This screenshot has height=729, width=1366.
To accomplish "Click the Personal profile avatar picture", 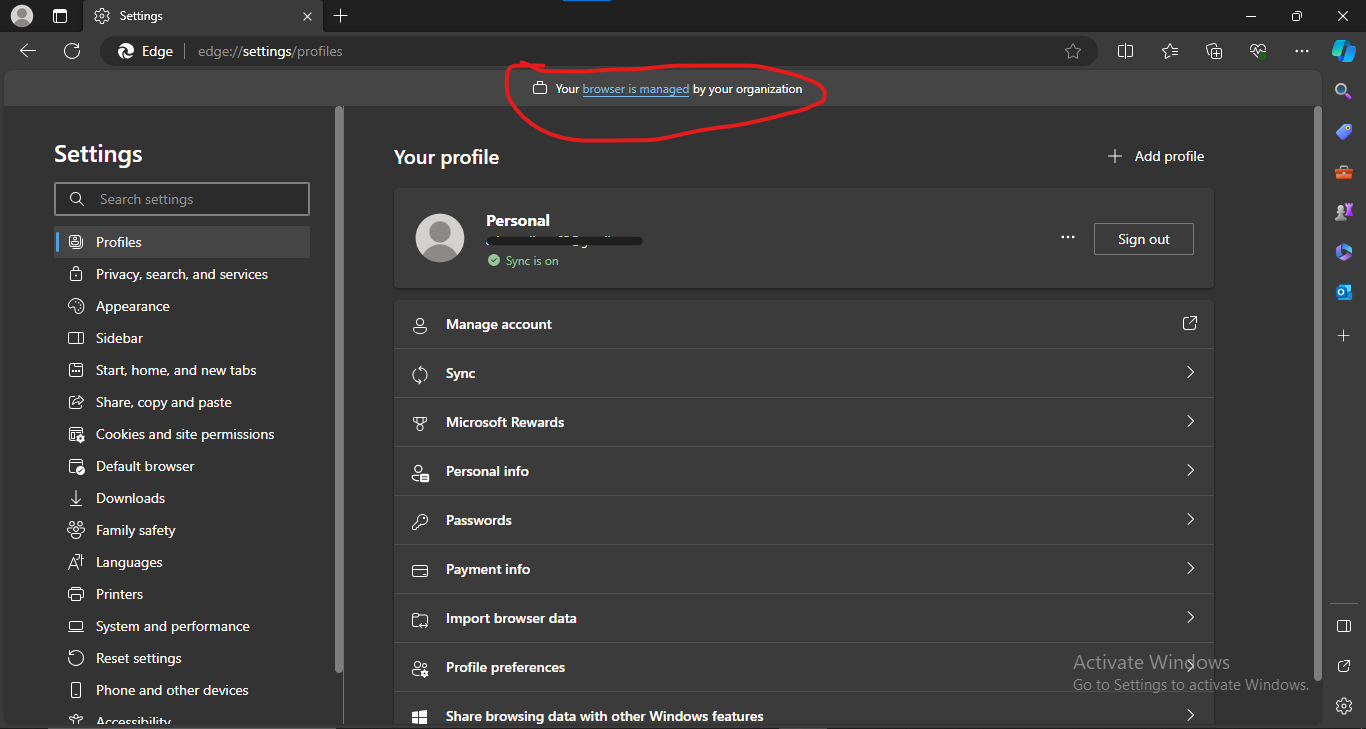I will [440, 238].
